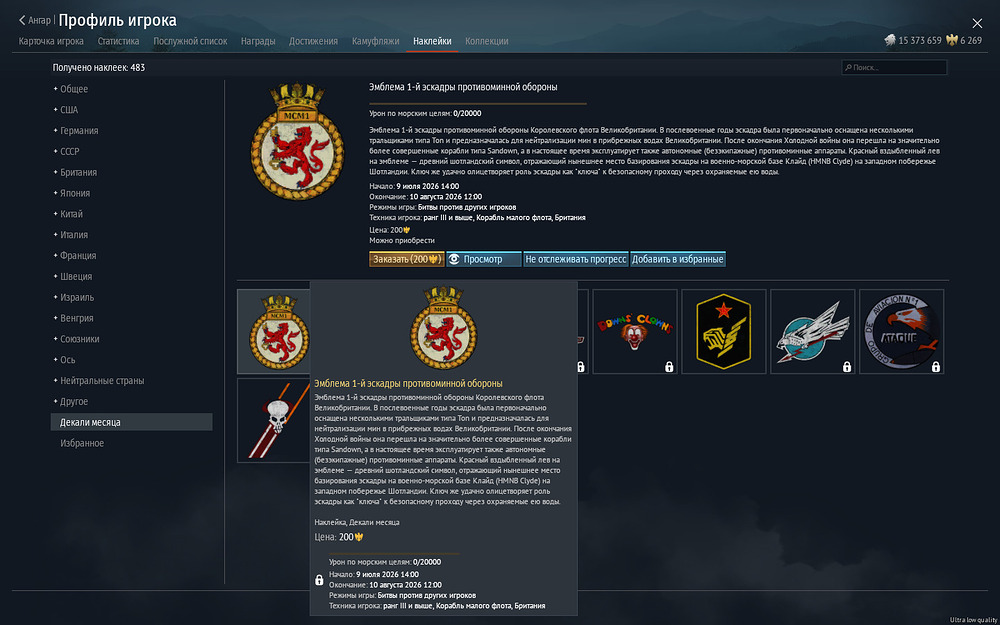The image size is (1000, 625).
Task: Close the player profile window
Action: tap(977, 24)
